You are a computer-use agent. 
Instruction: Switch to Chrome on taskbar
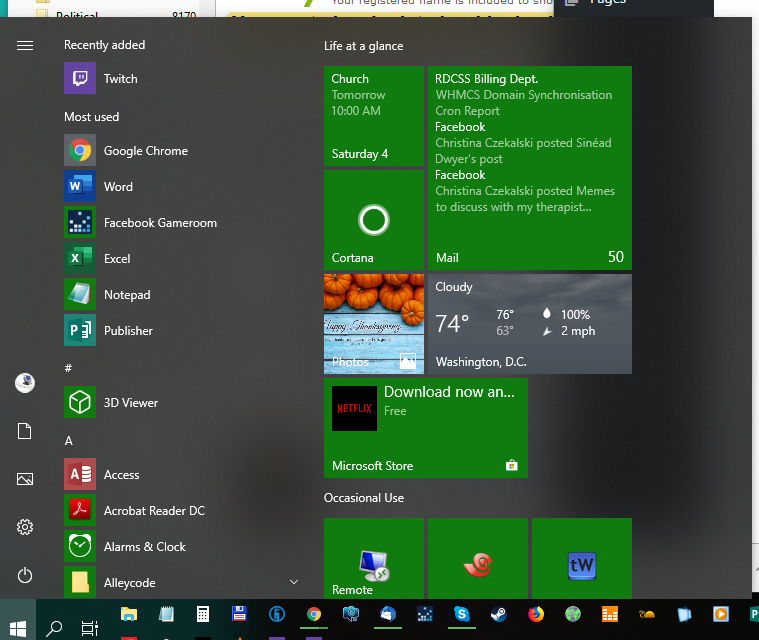pos(314,614)
